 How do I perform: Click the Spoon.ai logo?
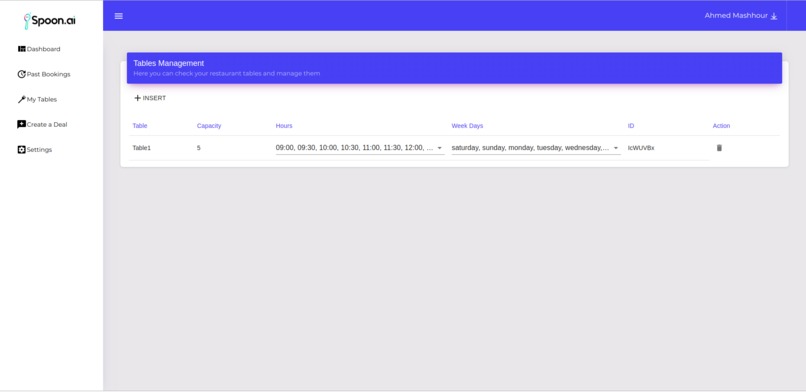(50, 21)
